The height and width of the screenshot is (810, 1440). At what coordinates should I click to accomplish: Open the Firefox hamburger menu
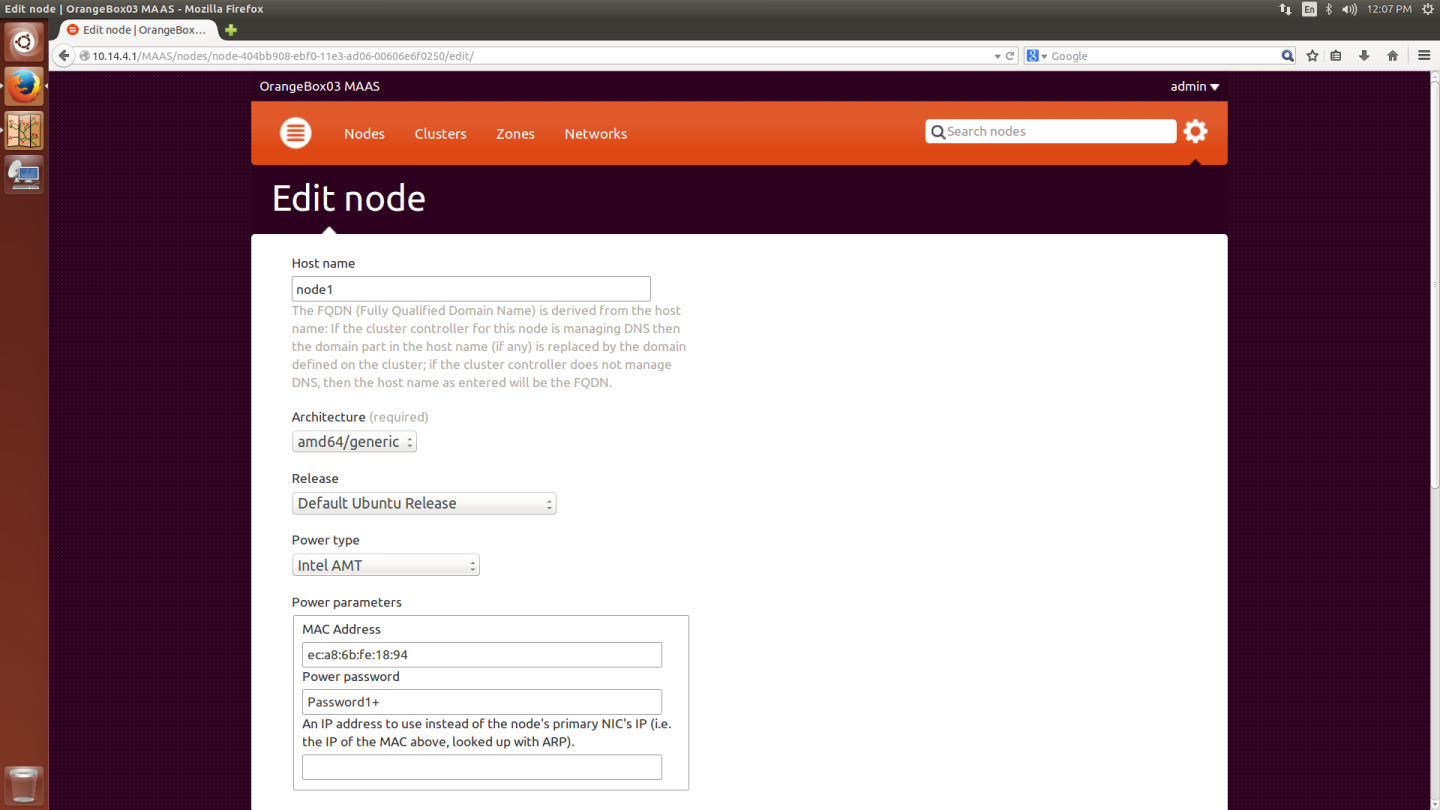1424,56
